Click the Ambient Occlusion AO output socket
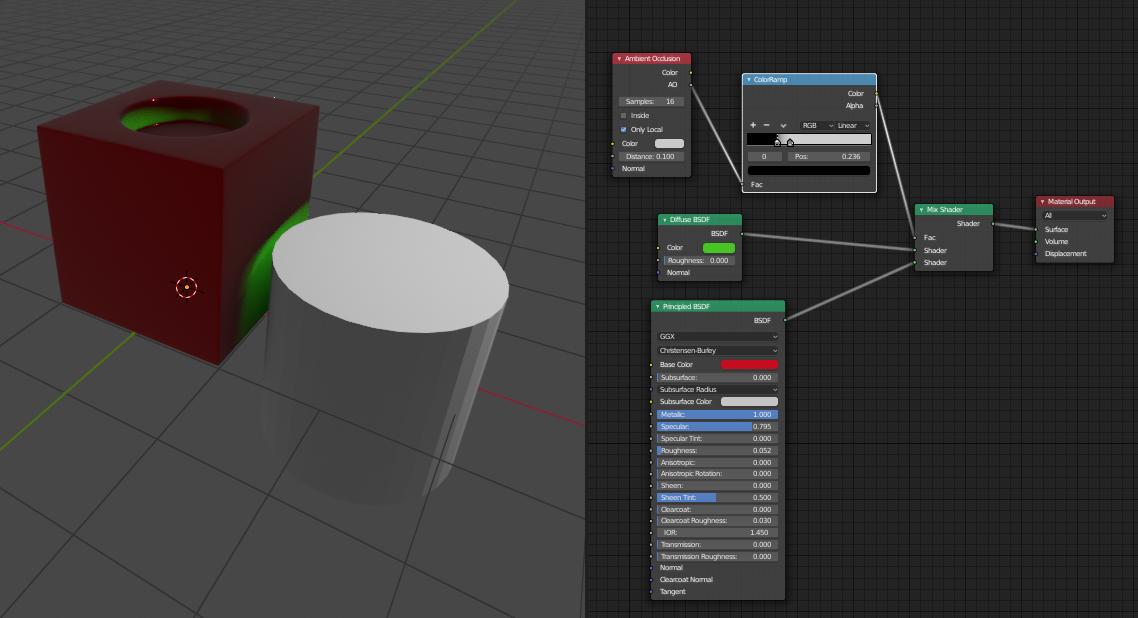 tap(691, 85)
